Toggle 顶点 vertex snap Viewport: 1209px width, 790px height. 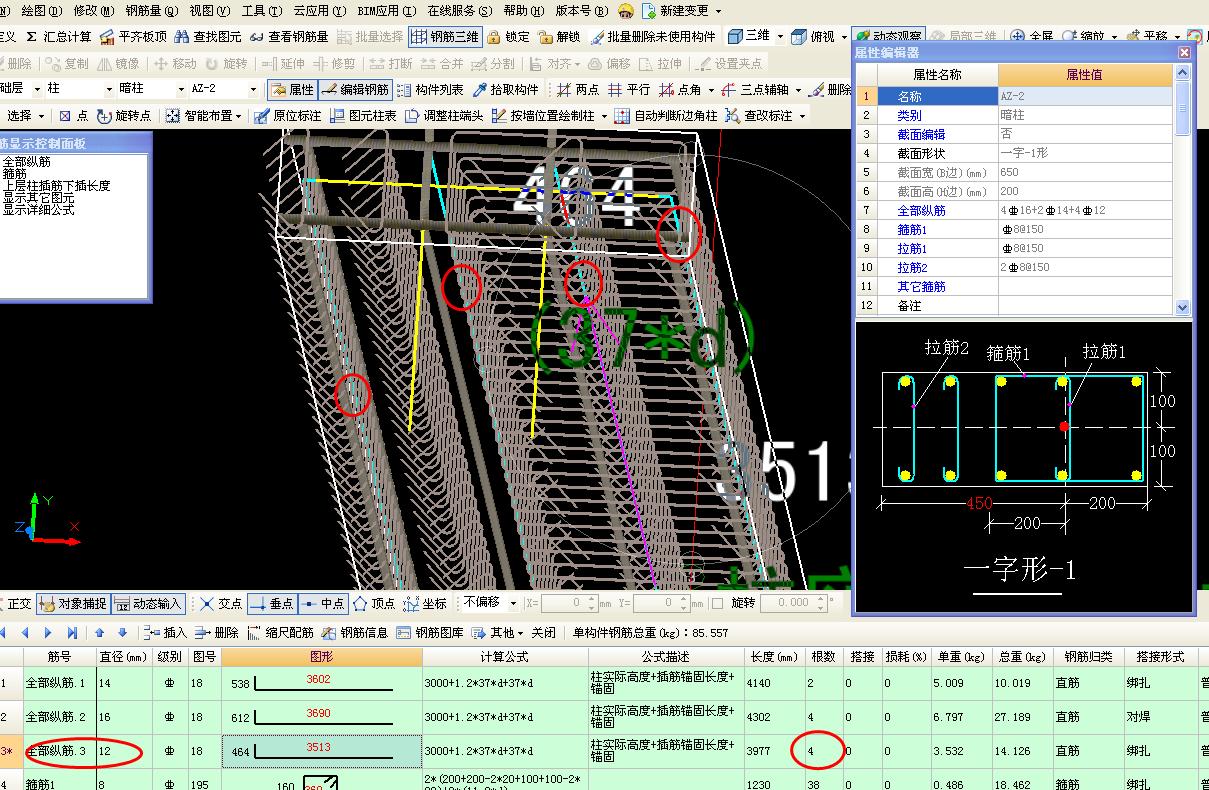coord(374,603)
